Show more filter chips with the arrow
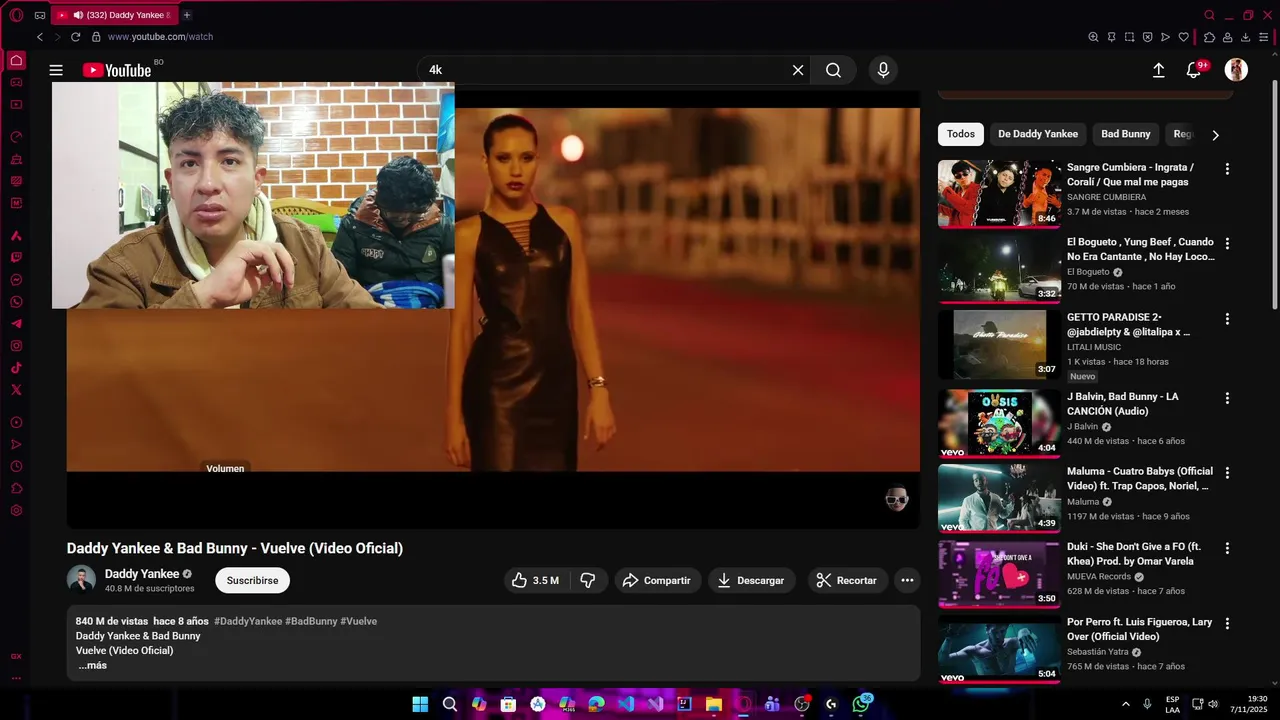 click(1216, 135)
